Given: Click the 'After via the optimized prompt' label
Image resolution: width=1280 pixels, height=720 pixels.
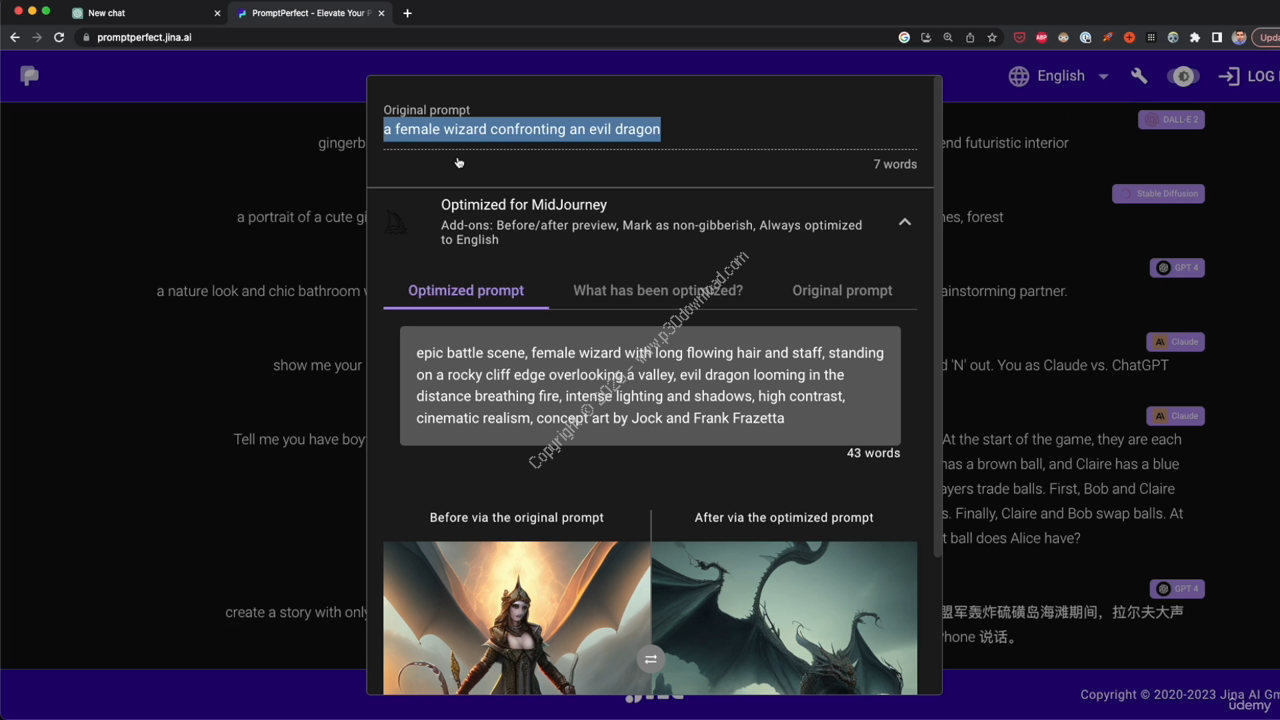Looking at the screenshot, I should (784, 517).
